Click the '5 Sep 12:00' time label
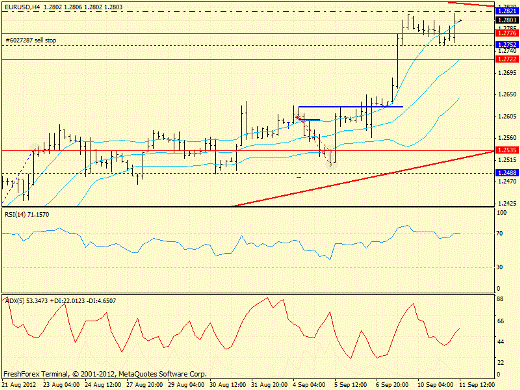Image resolution: width=520 pixels, height=390 pixels. pyautogui.click(x=351, y=385)
